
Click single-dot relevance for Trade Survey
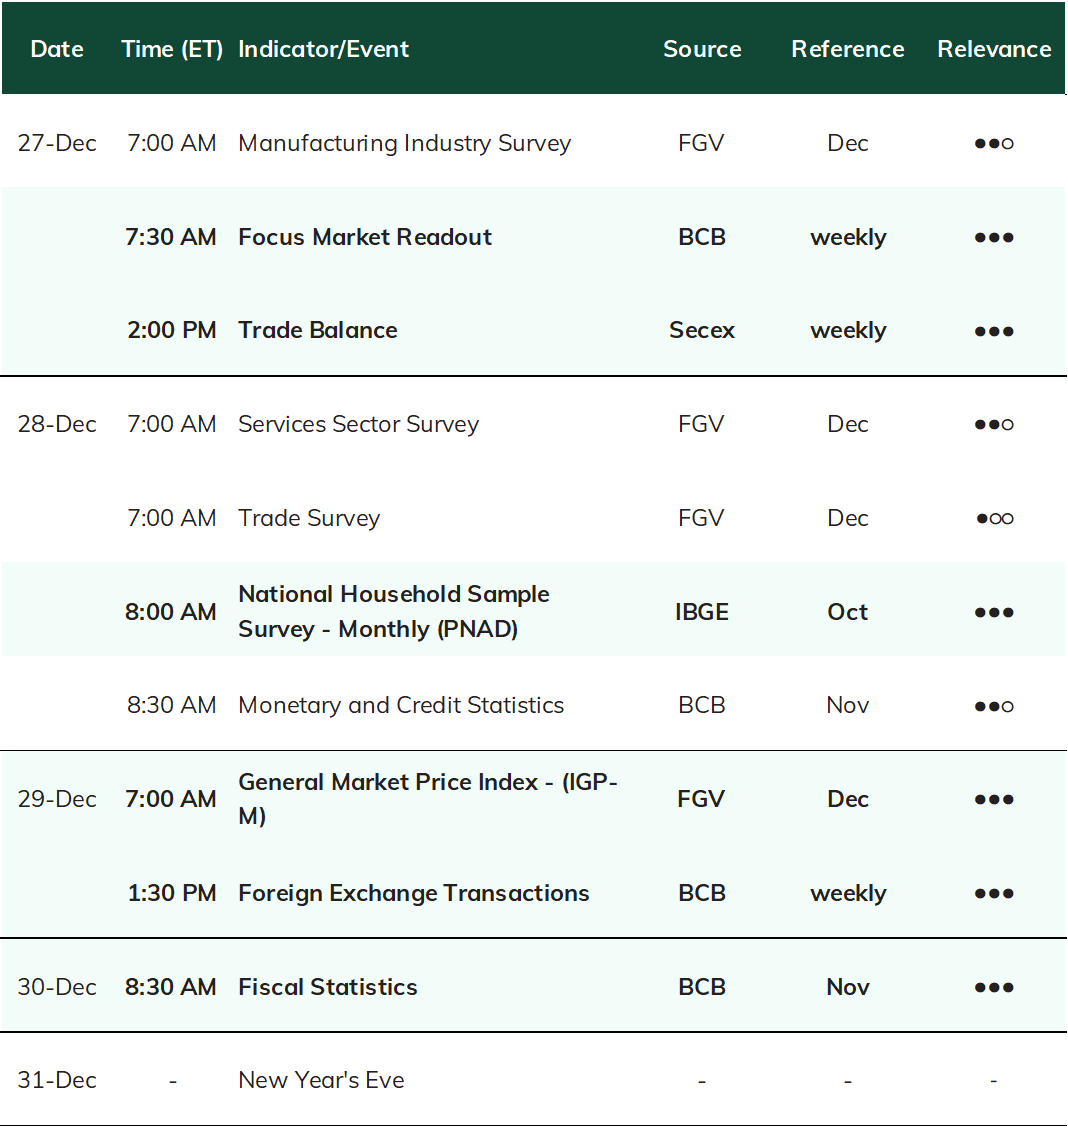(x=994, y=519)
